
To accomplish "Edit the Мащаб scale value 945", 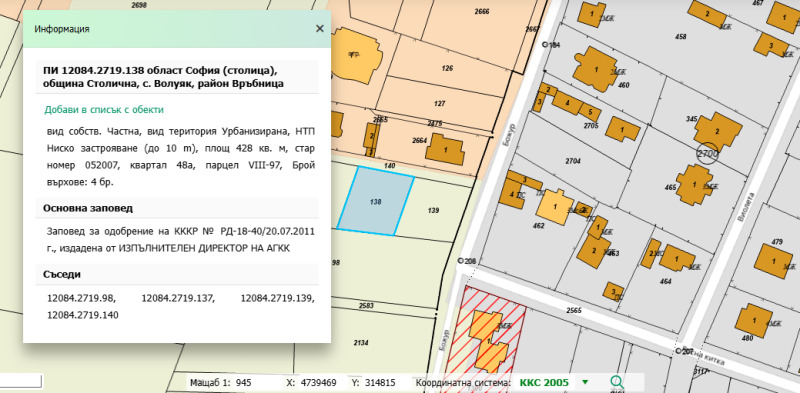I will click(x=244, y=383).
